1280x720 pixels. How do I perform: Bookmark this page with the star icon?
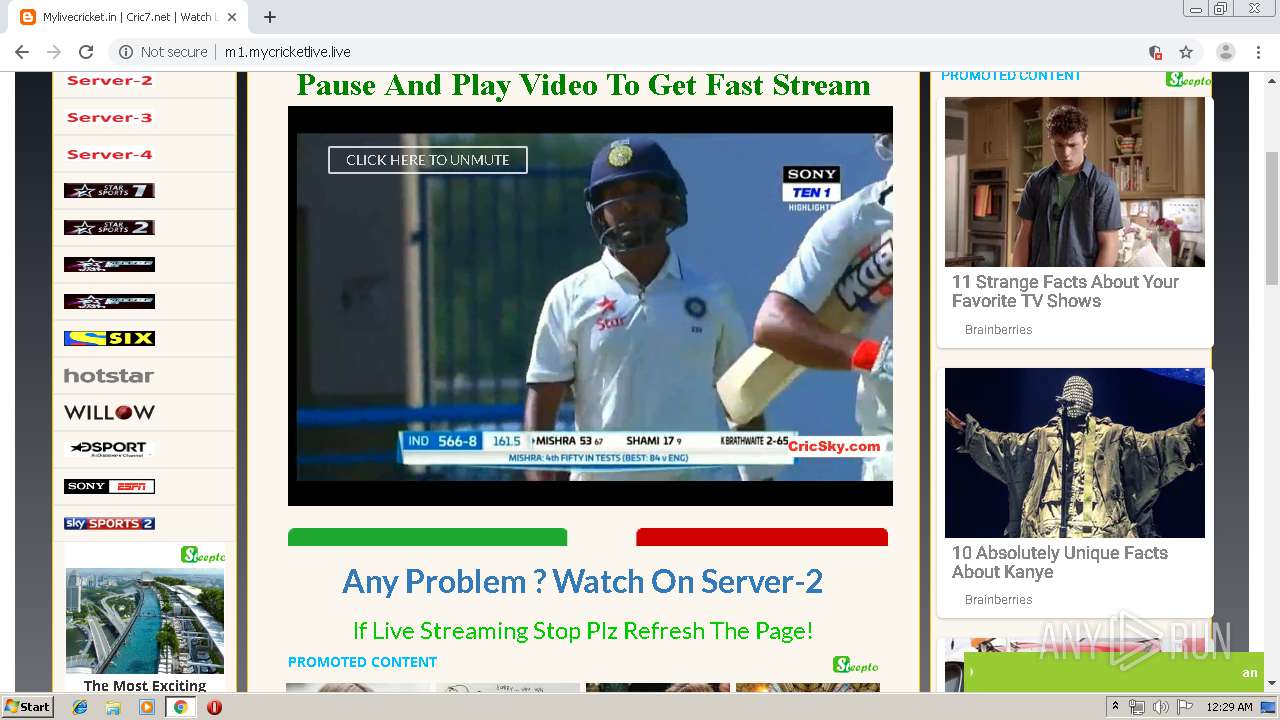pyautogui.click(x=1186, y=52)
